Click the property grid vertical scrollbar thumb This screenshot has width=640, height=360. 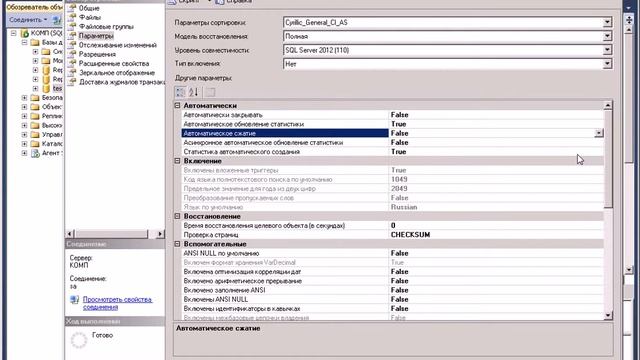click(x=608, y=159)
